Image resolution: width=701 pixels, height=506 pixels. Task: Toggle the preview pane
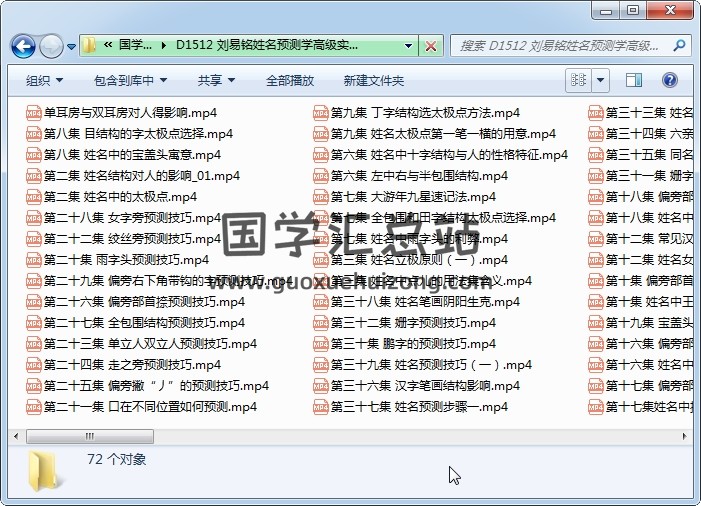click(x=634, y=81)
